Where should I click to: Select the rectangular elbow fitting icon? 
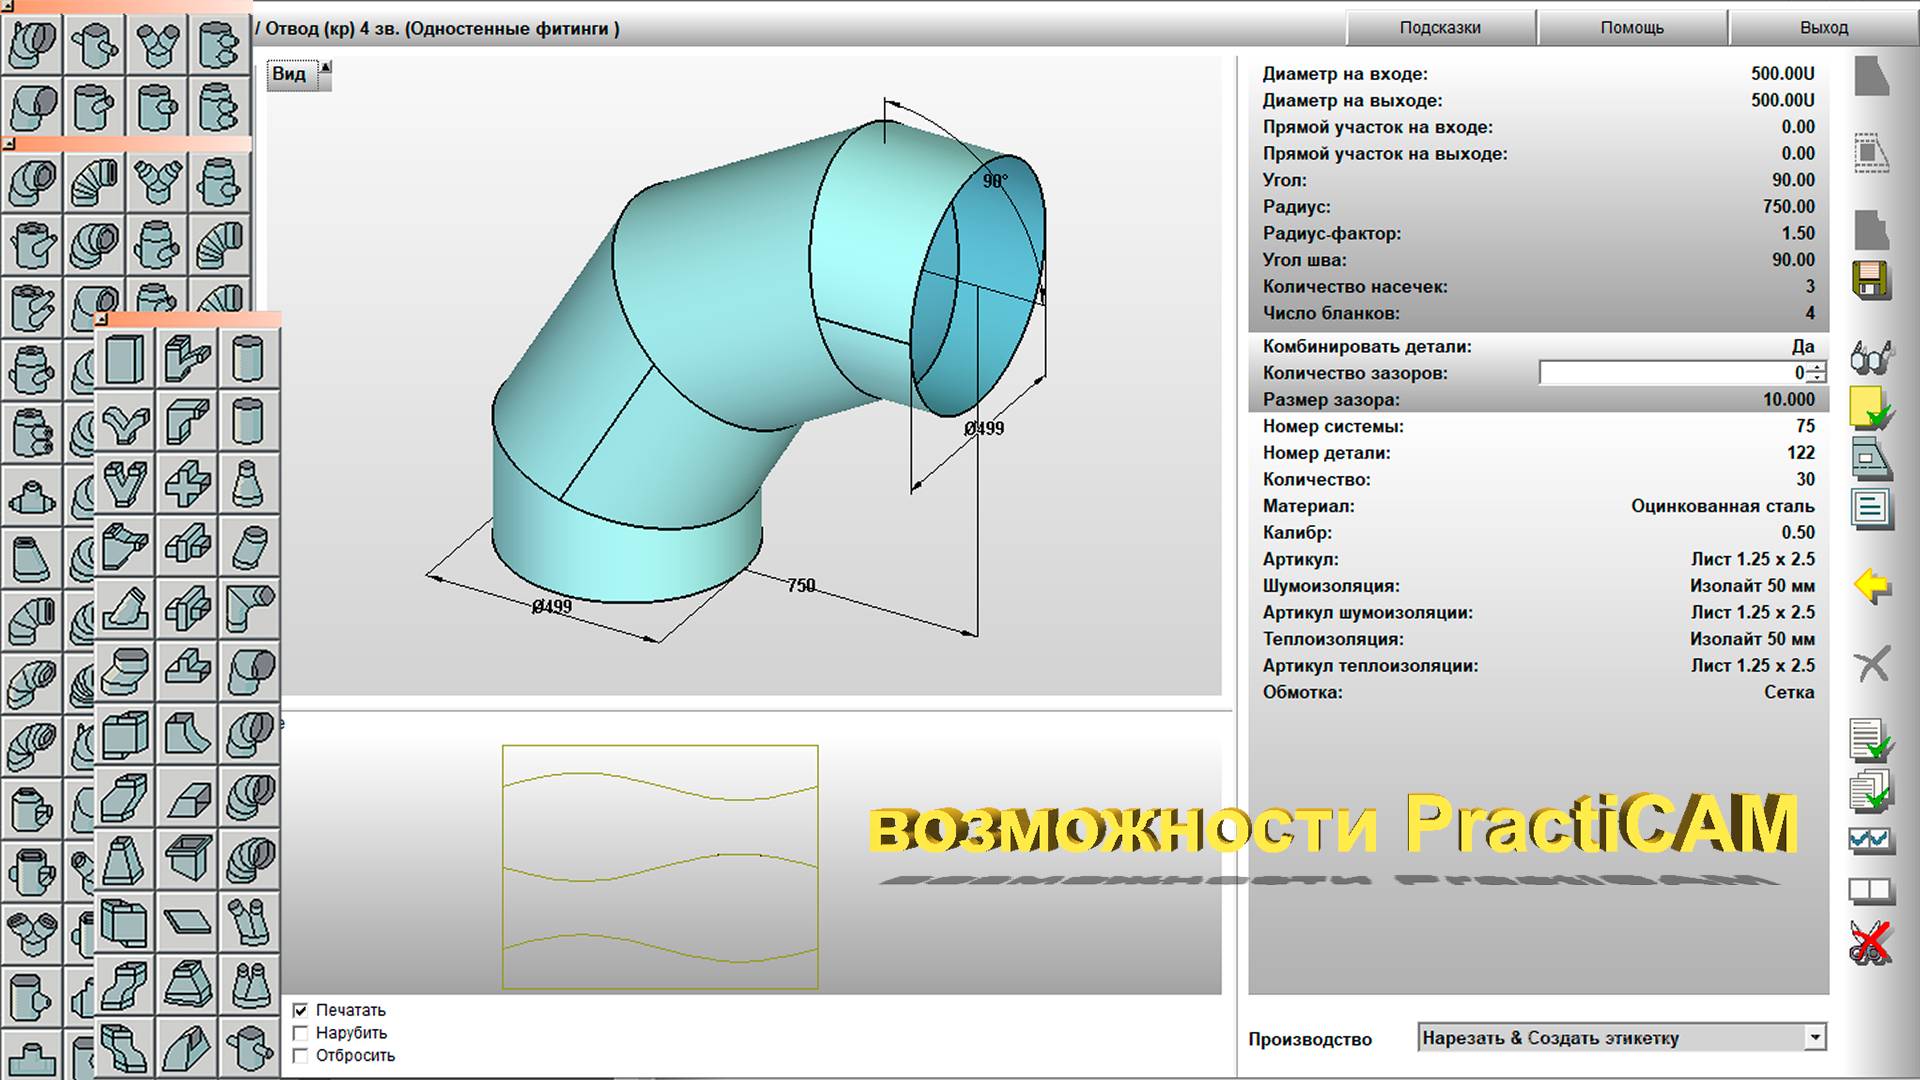pyautogui.click(x=187, y=421)
